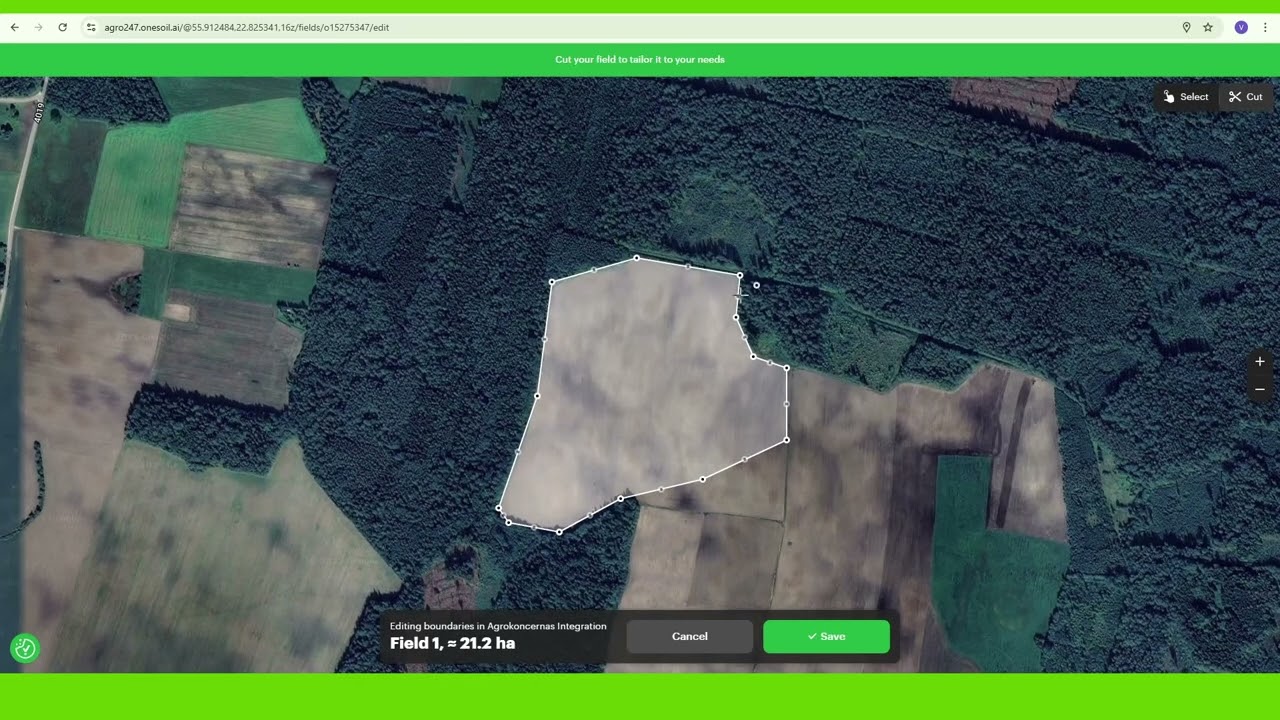1280x720 pixels.
Task: Click 'Editing boundaries in Agrokoncernas Integration' text
Action: click(498, 626)
